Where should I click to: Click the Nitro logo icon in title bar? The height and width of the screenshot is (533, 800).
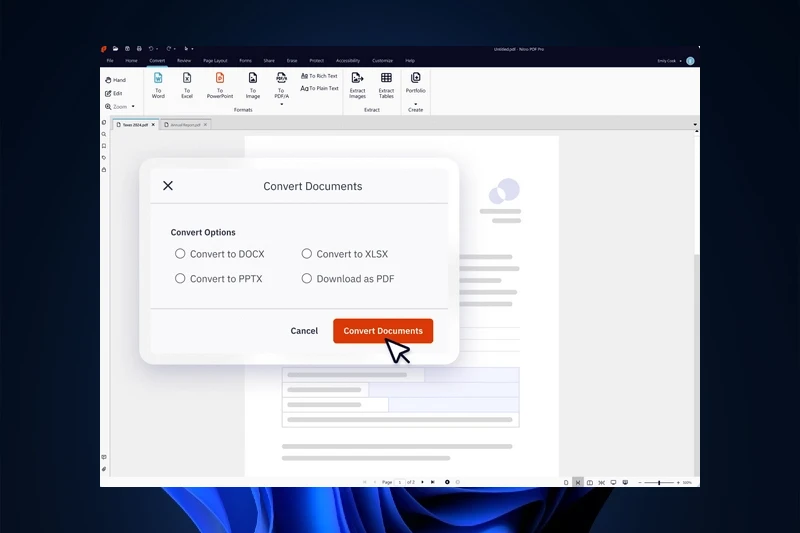coord(104,49)
